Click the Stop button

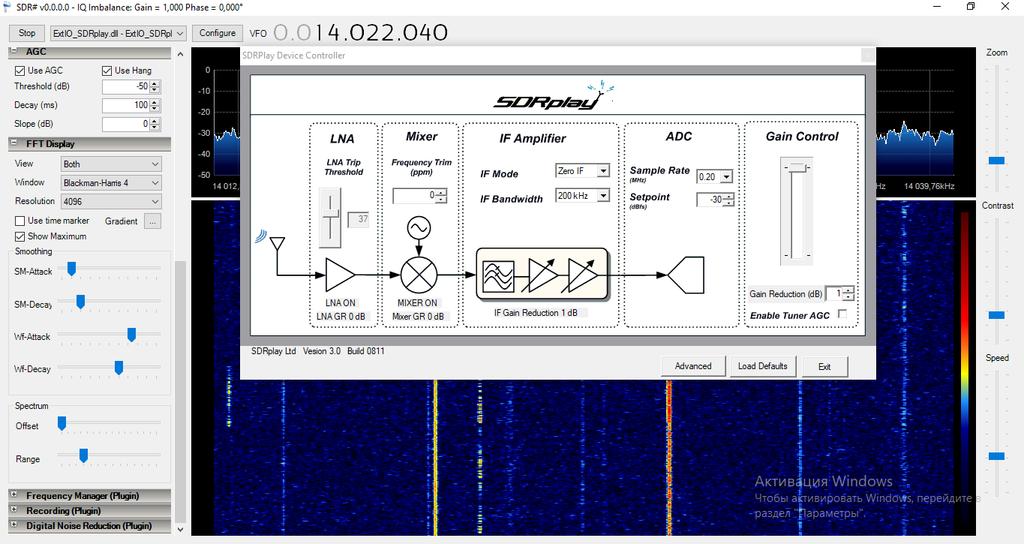(27, 33)
